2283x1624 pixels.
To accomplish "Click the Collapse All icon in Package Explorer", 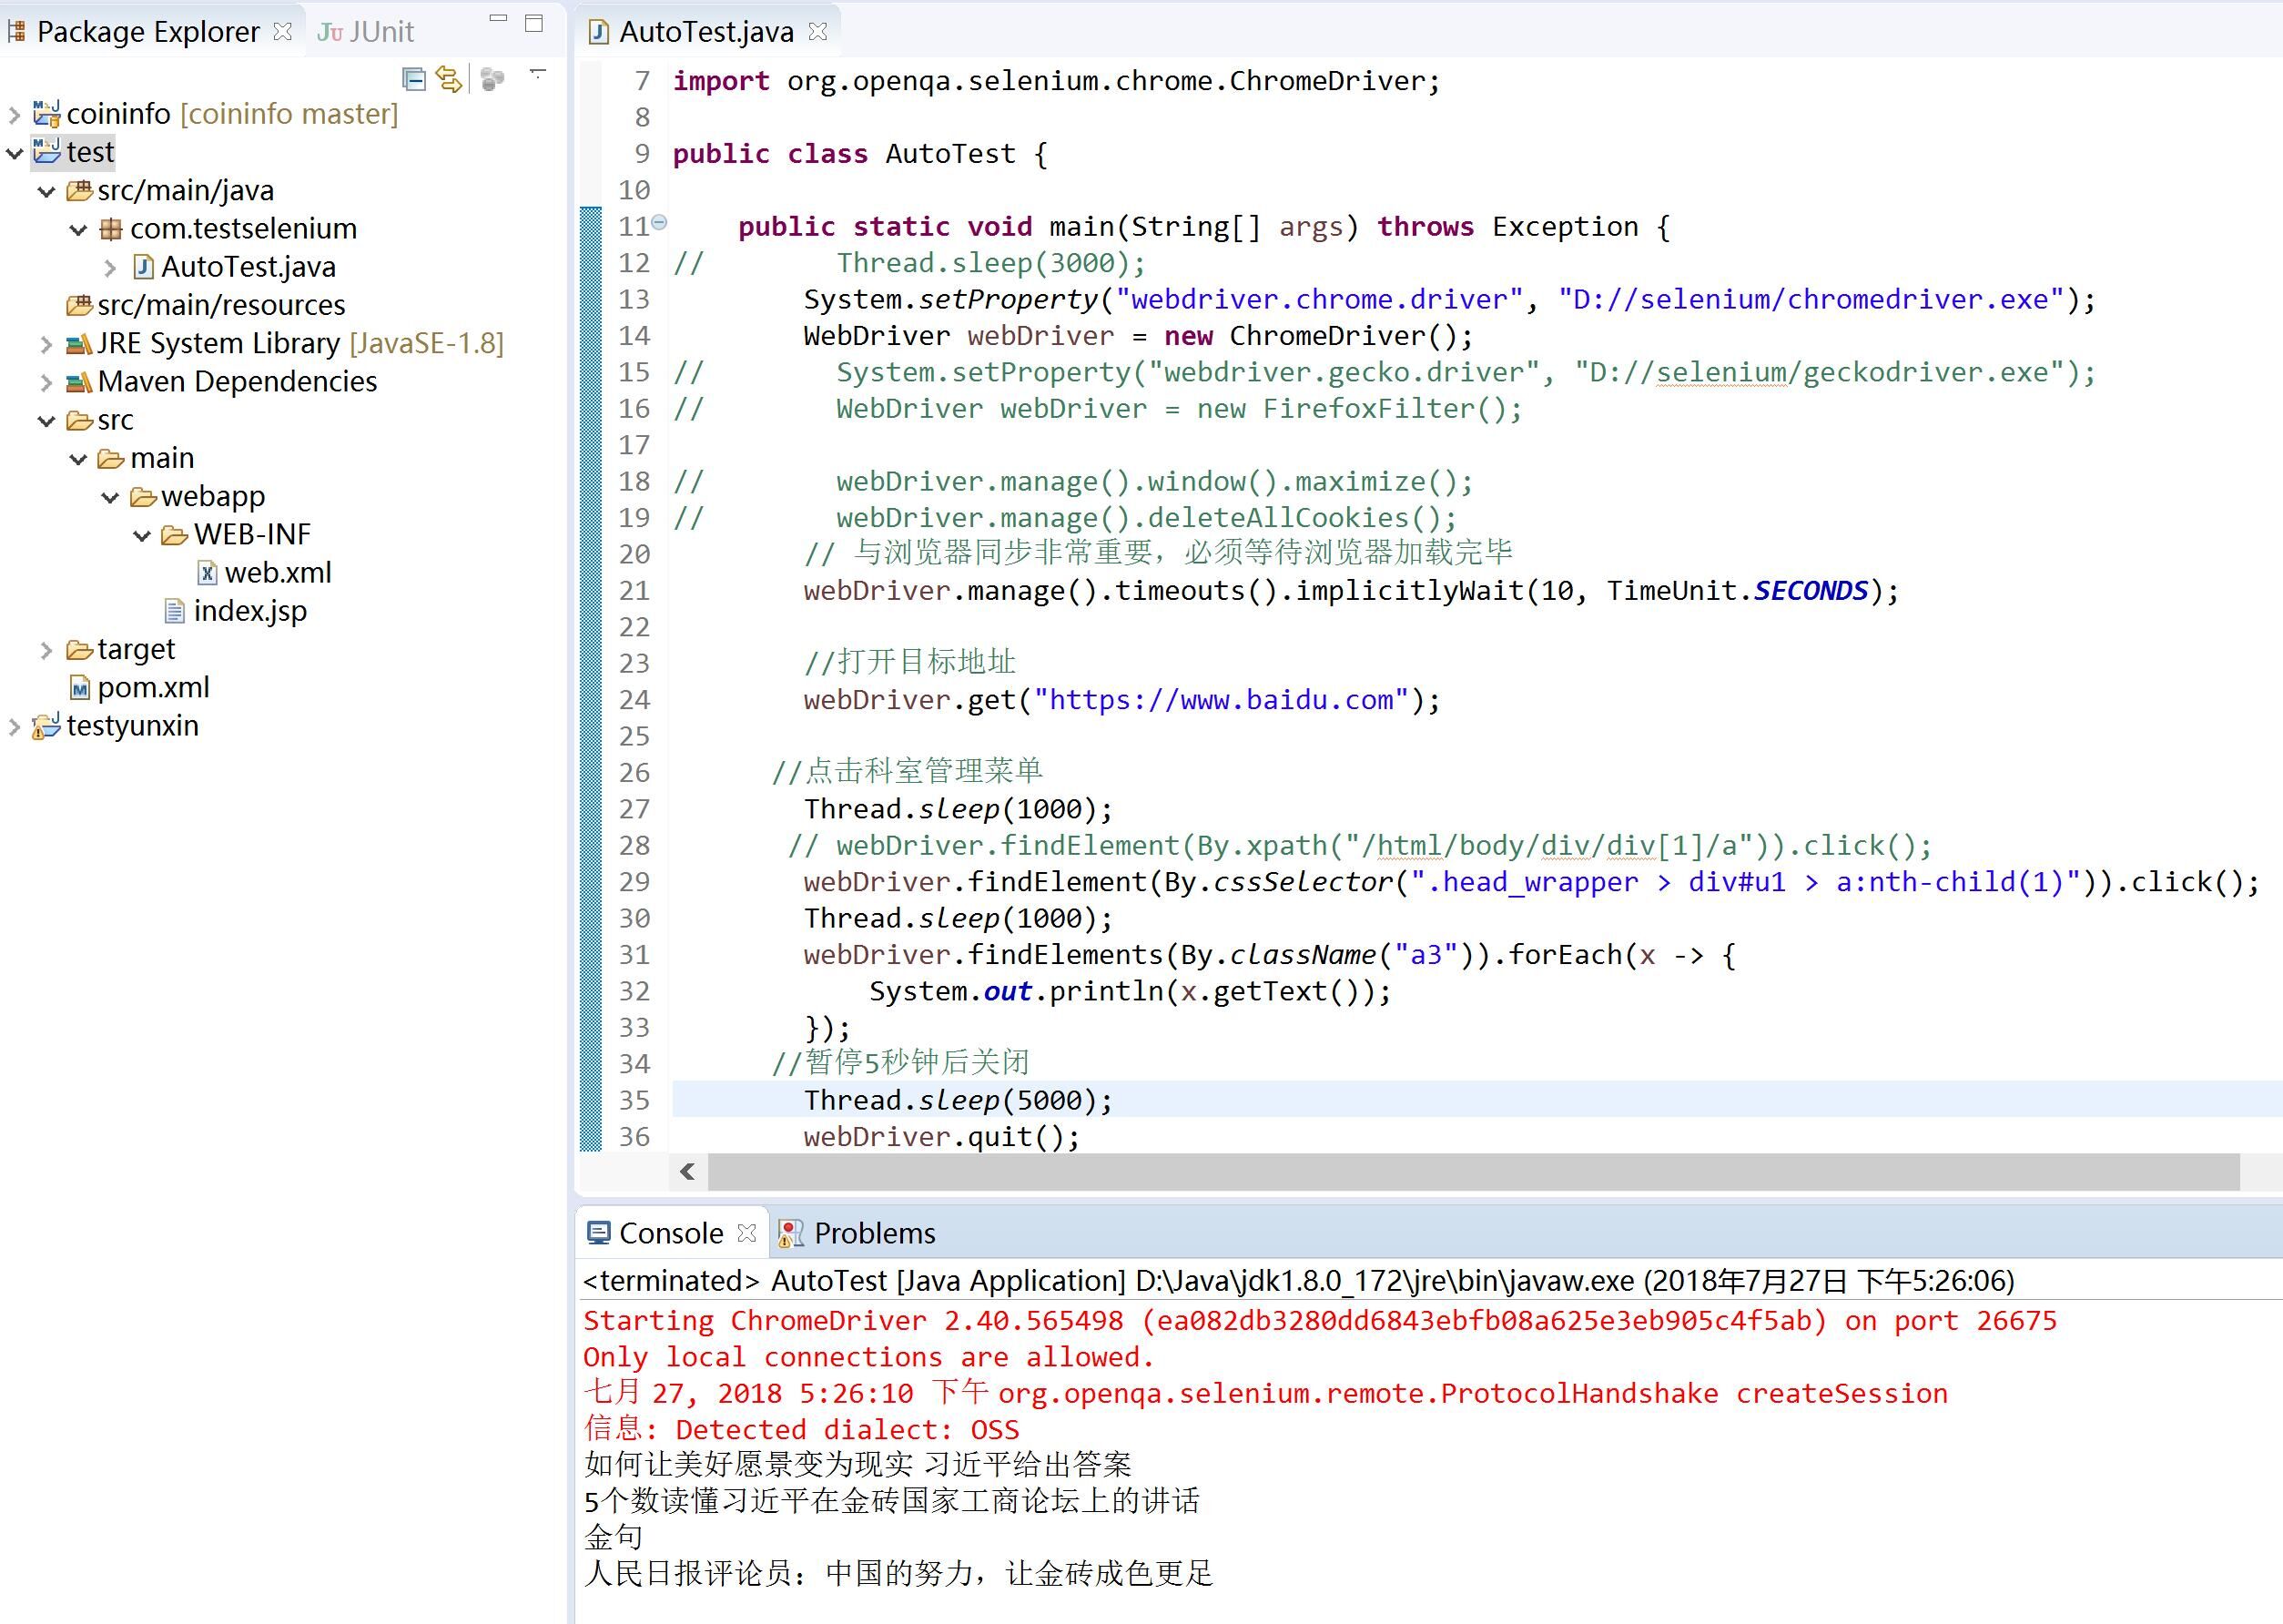I will [413, 78].
